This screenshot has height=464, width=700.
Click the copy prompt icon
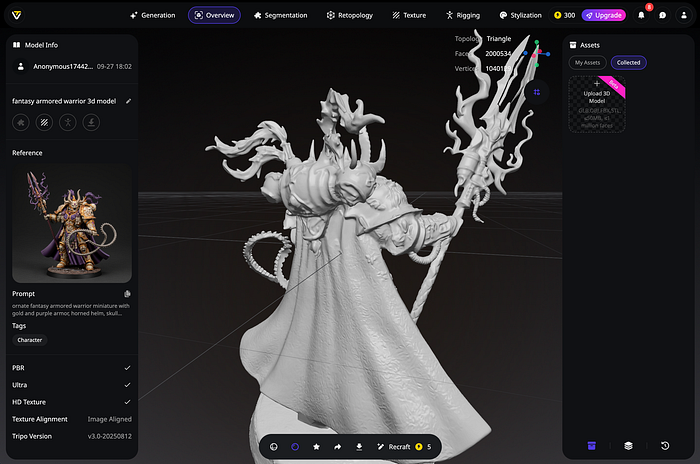pyautogui.click(x=127, y=294)
